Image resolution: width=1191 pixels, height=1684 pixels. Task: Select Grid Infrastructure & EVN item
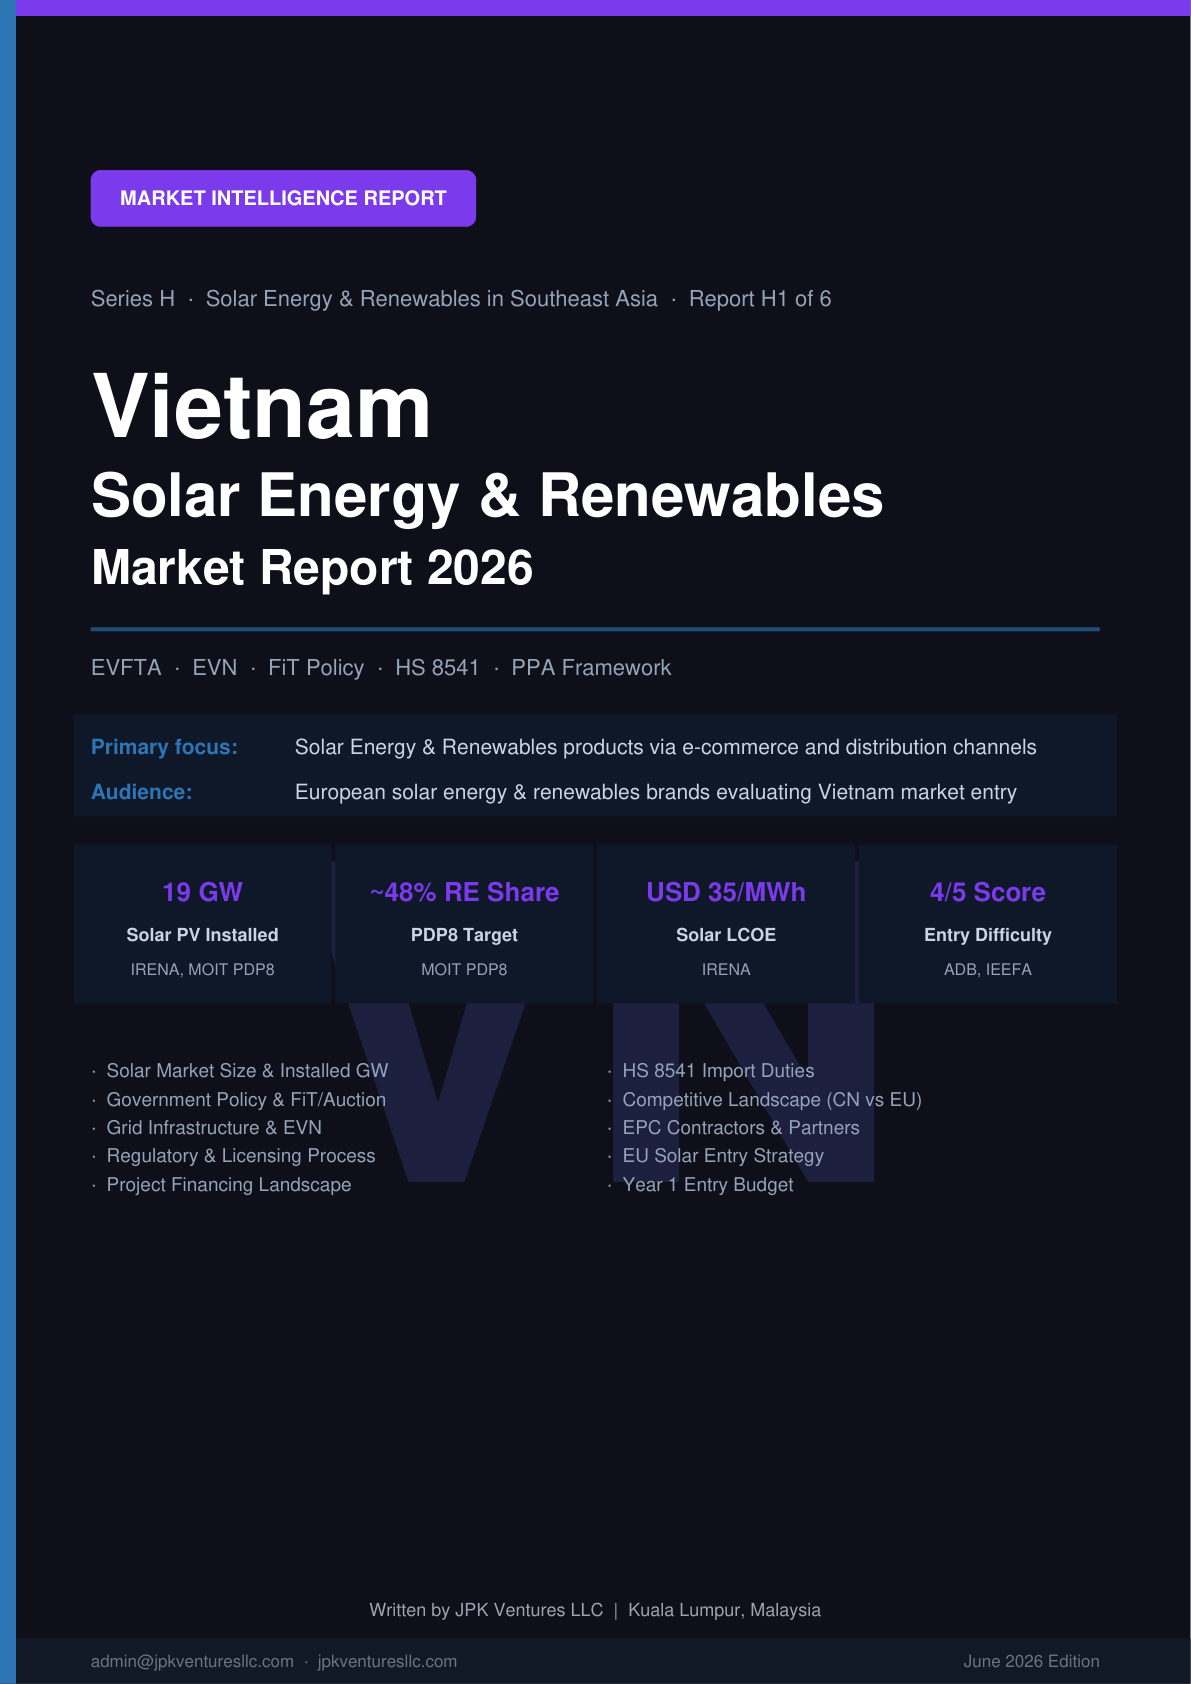[x=214, y=1127]
